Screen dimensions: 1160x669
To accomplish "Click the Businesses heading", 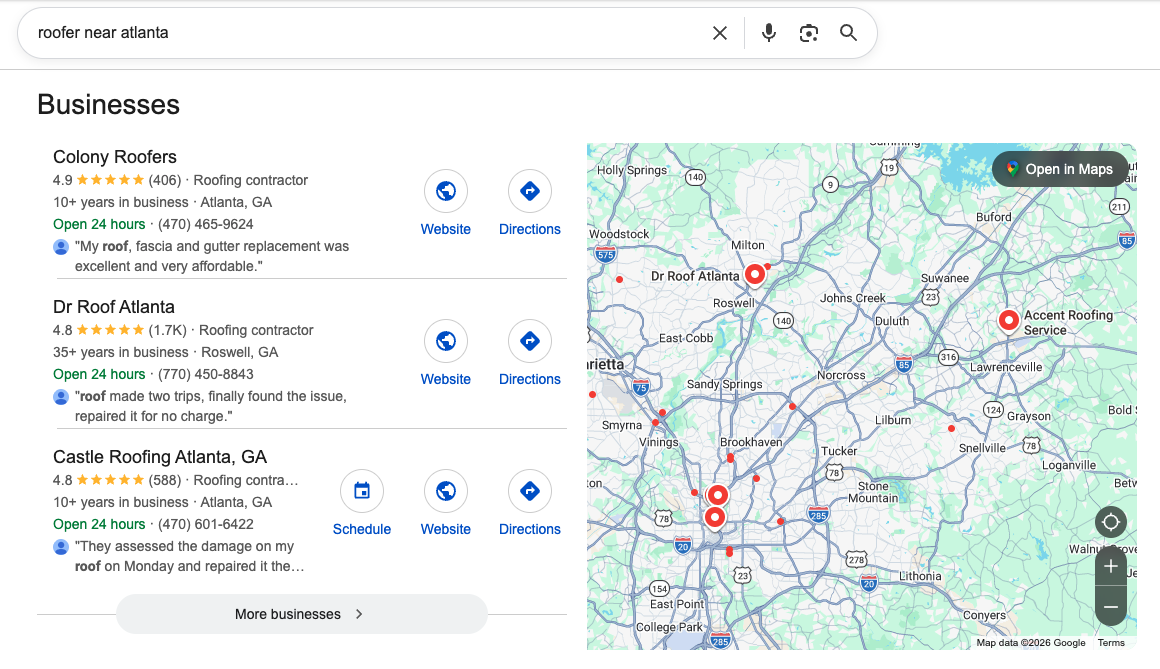I will coord(108,104).
